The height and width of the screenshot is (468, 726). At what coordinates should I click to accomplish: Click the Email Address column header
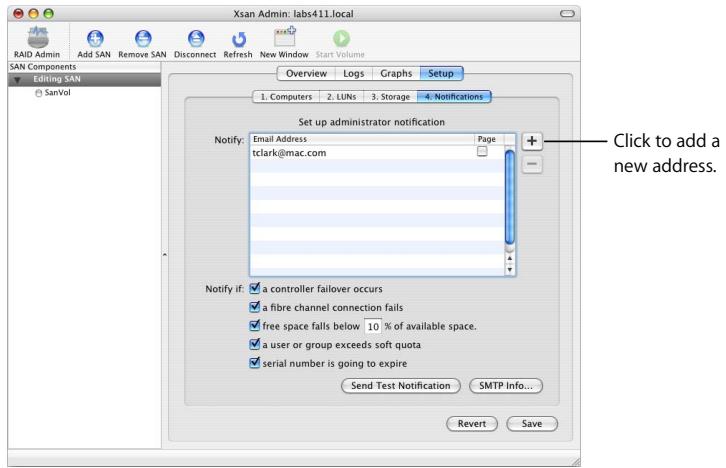[x=362, y=139]
